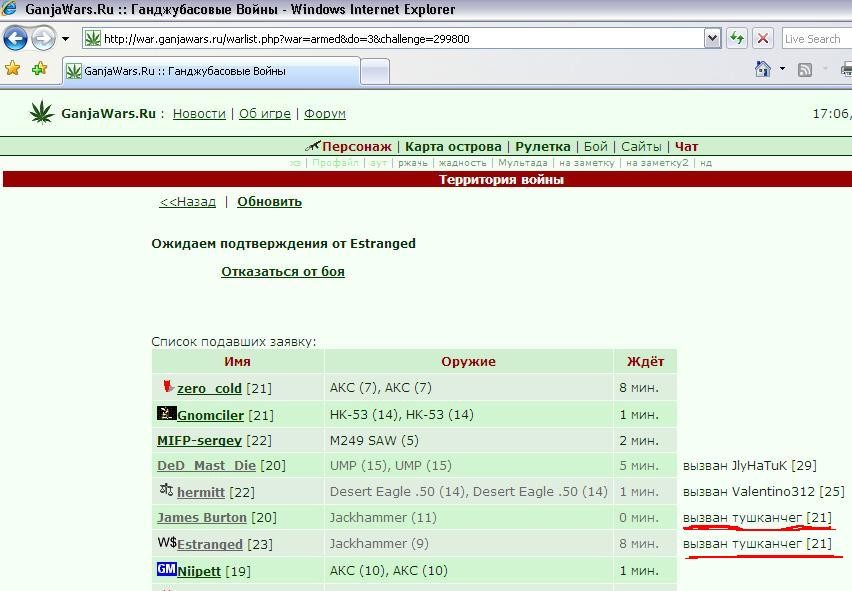Click the RSS feeds icon

805,70
